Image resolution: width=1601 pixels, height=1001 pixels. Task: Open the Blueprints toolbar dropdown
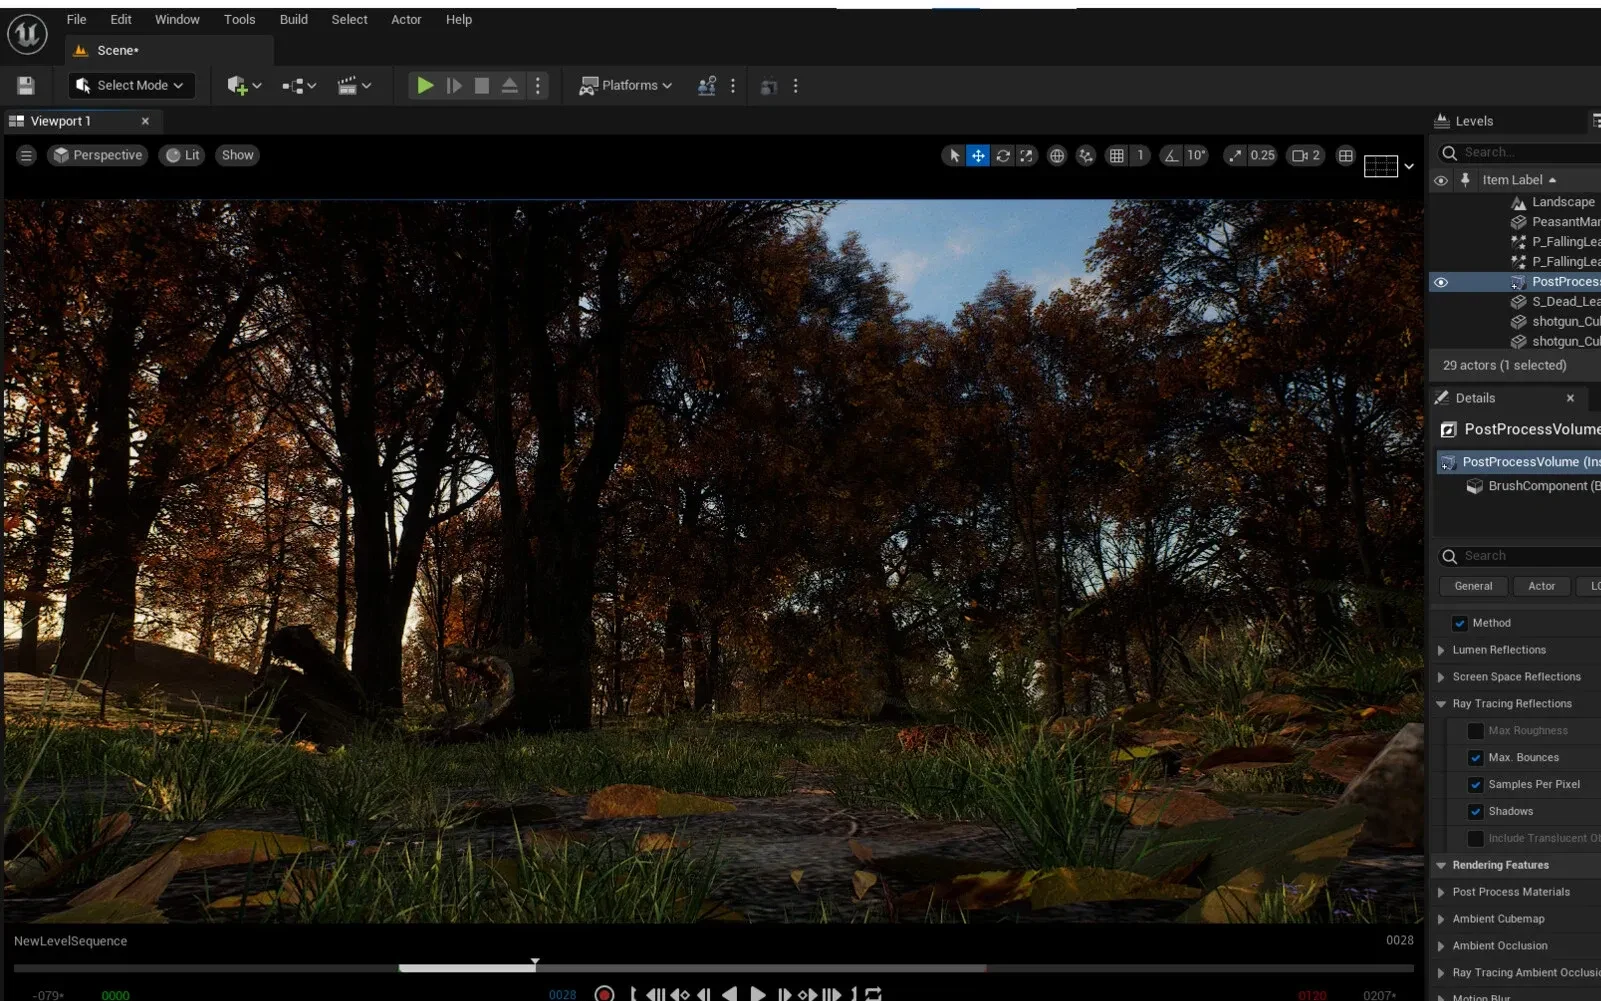[299, 86]
